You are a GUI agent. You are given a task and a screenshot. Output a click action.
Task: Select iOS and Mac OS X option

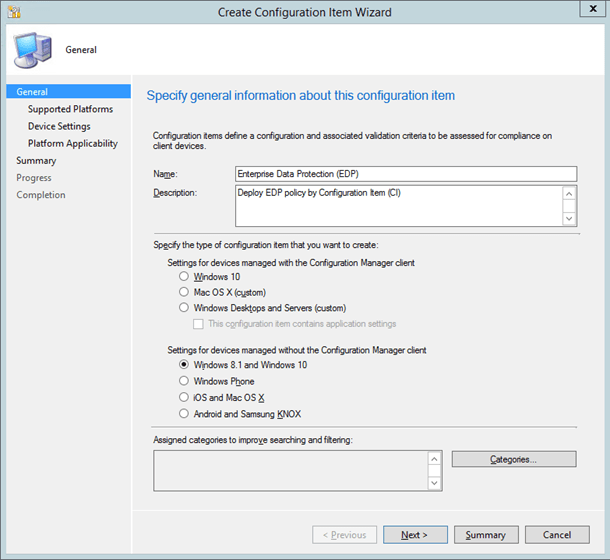[183, 397]
